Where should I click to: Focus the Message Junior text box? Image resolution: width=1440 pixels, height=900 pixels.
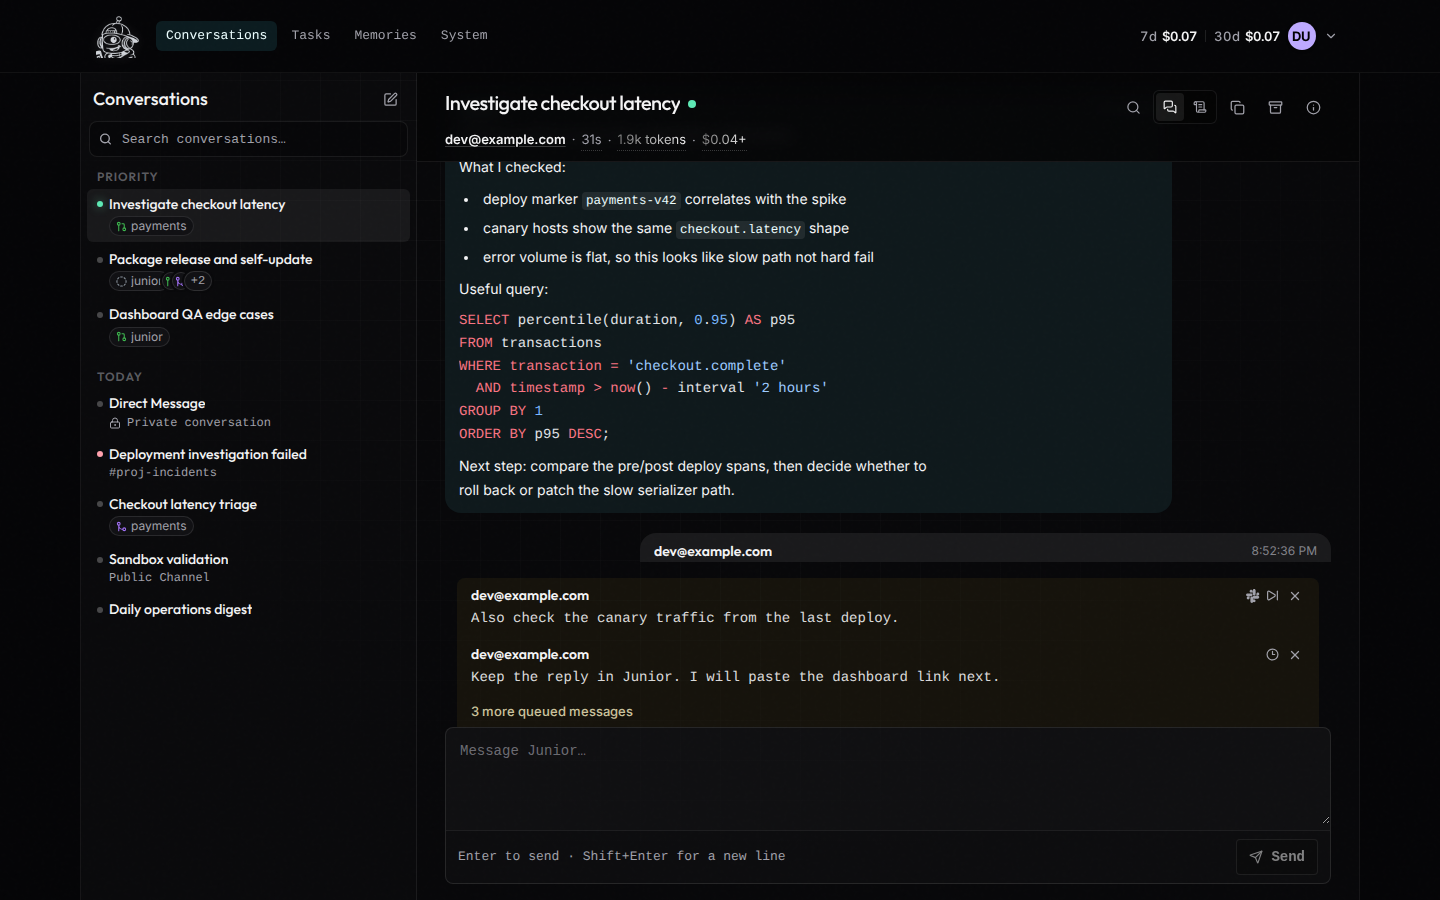pos(888,777)
